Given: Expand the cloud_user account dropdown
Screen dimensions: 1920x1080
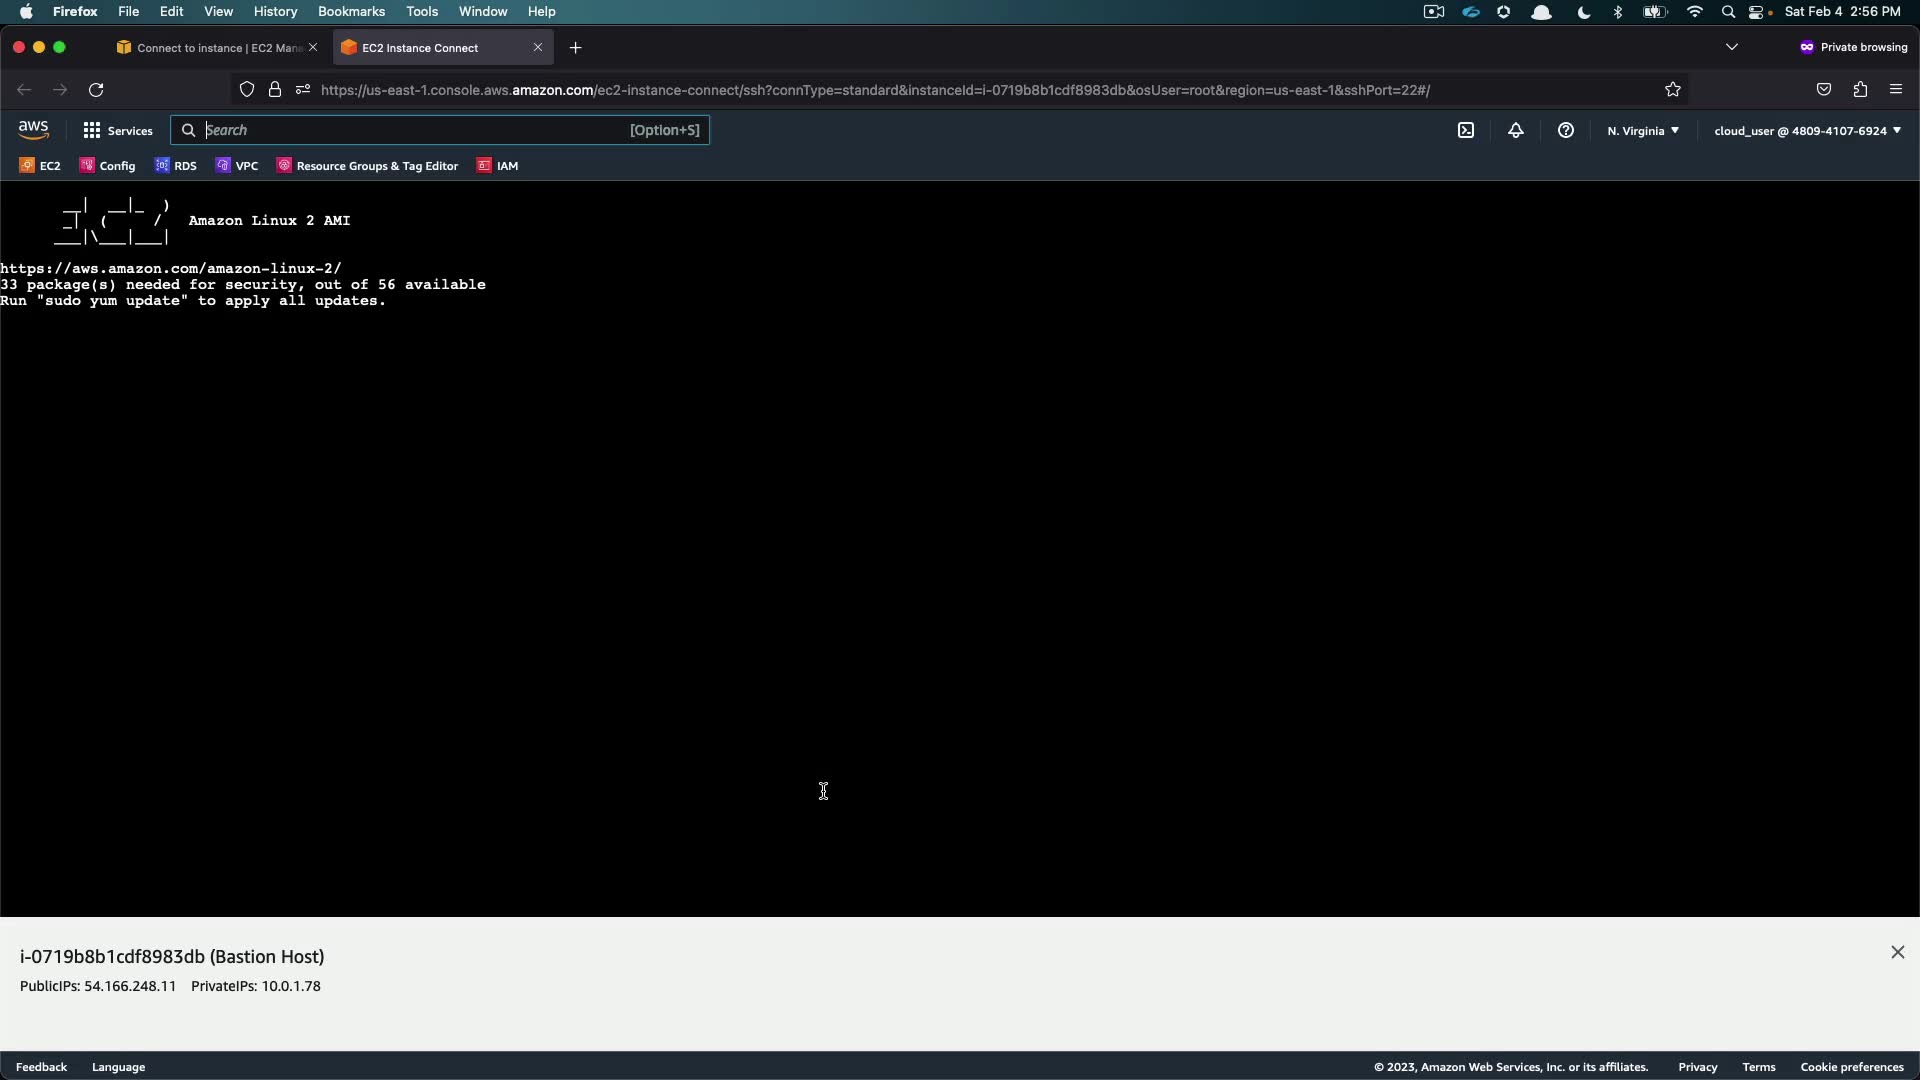Looking at the screenshot, I should [1807, 131].
